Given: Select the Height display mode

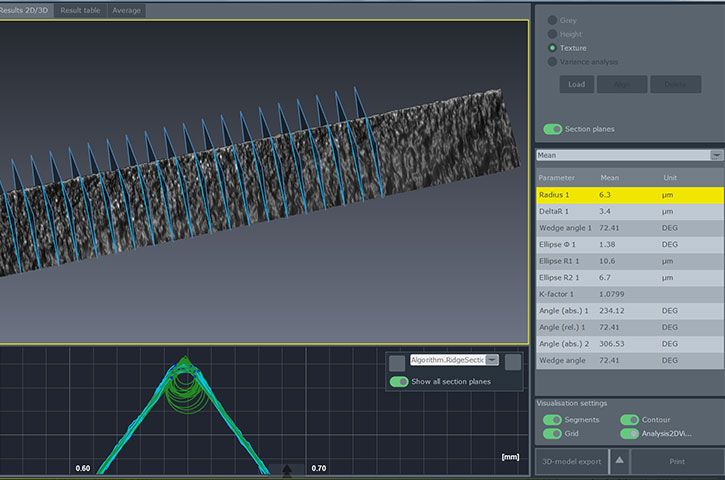Looking at the screenshot, I should point(552,34).
